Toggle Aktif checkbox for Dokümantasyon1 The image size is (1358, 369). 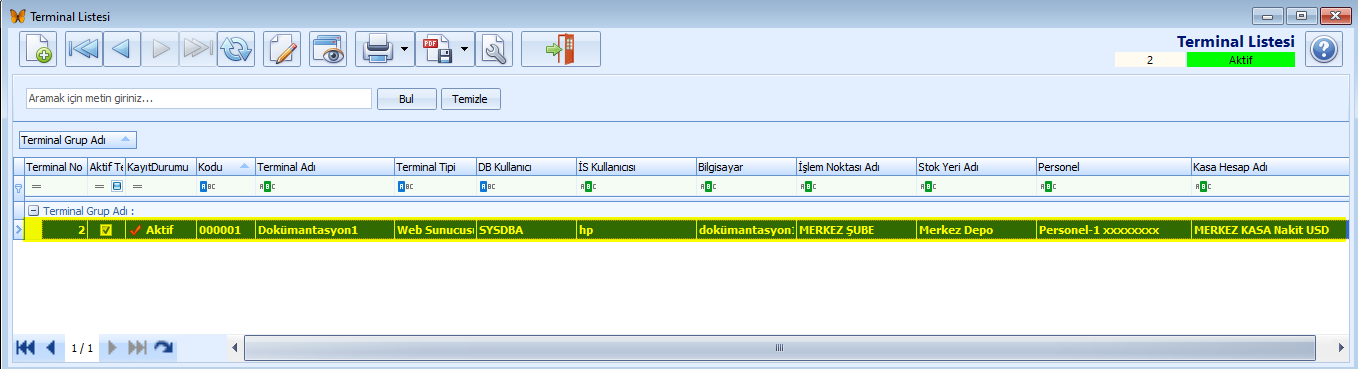pos(105,230)
